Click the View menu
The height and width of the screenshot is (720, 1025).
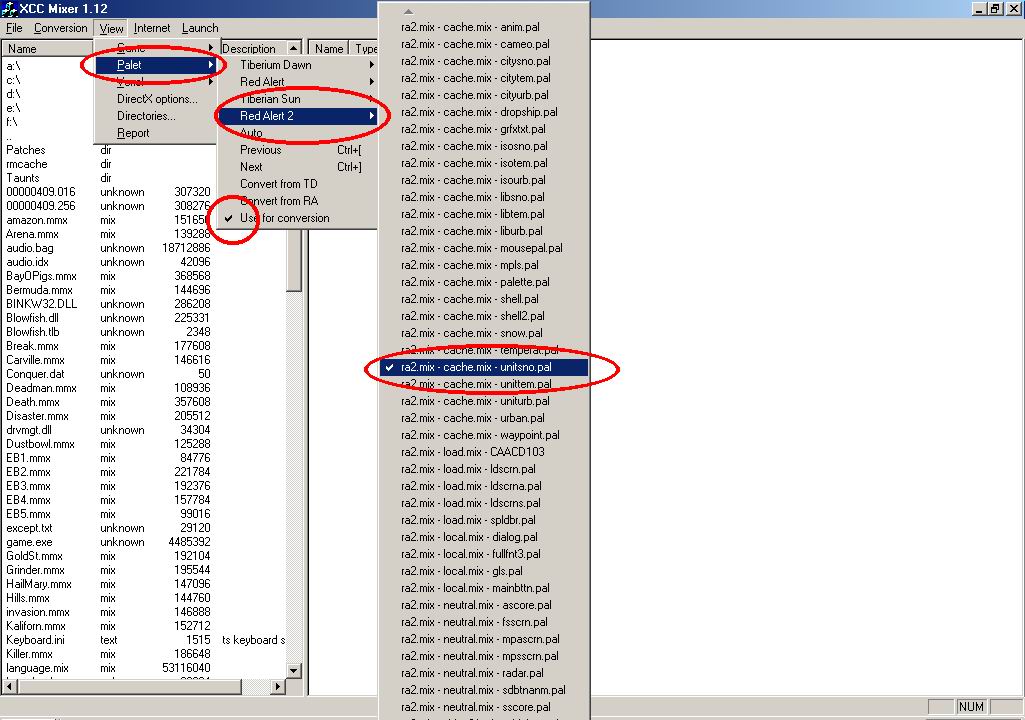coord(111,28)
